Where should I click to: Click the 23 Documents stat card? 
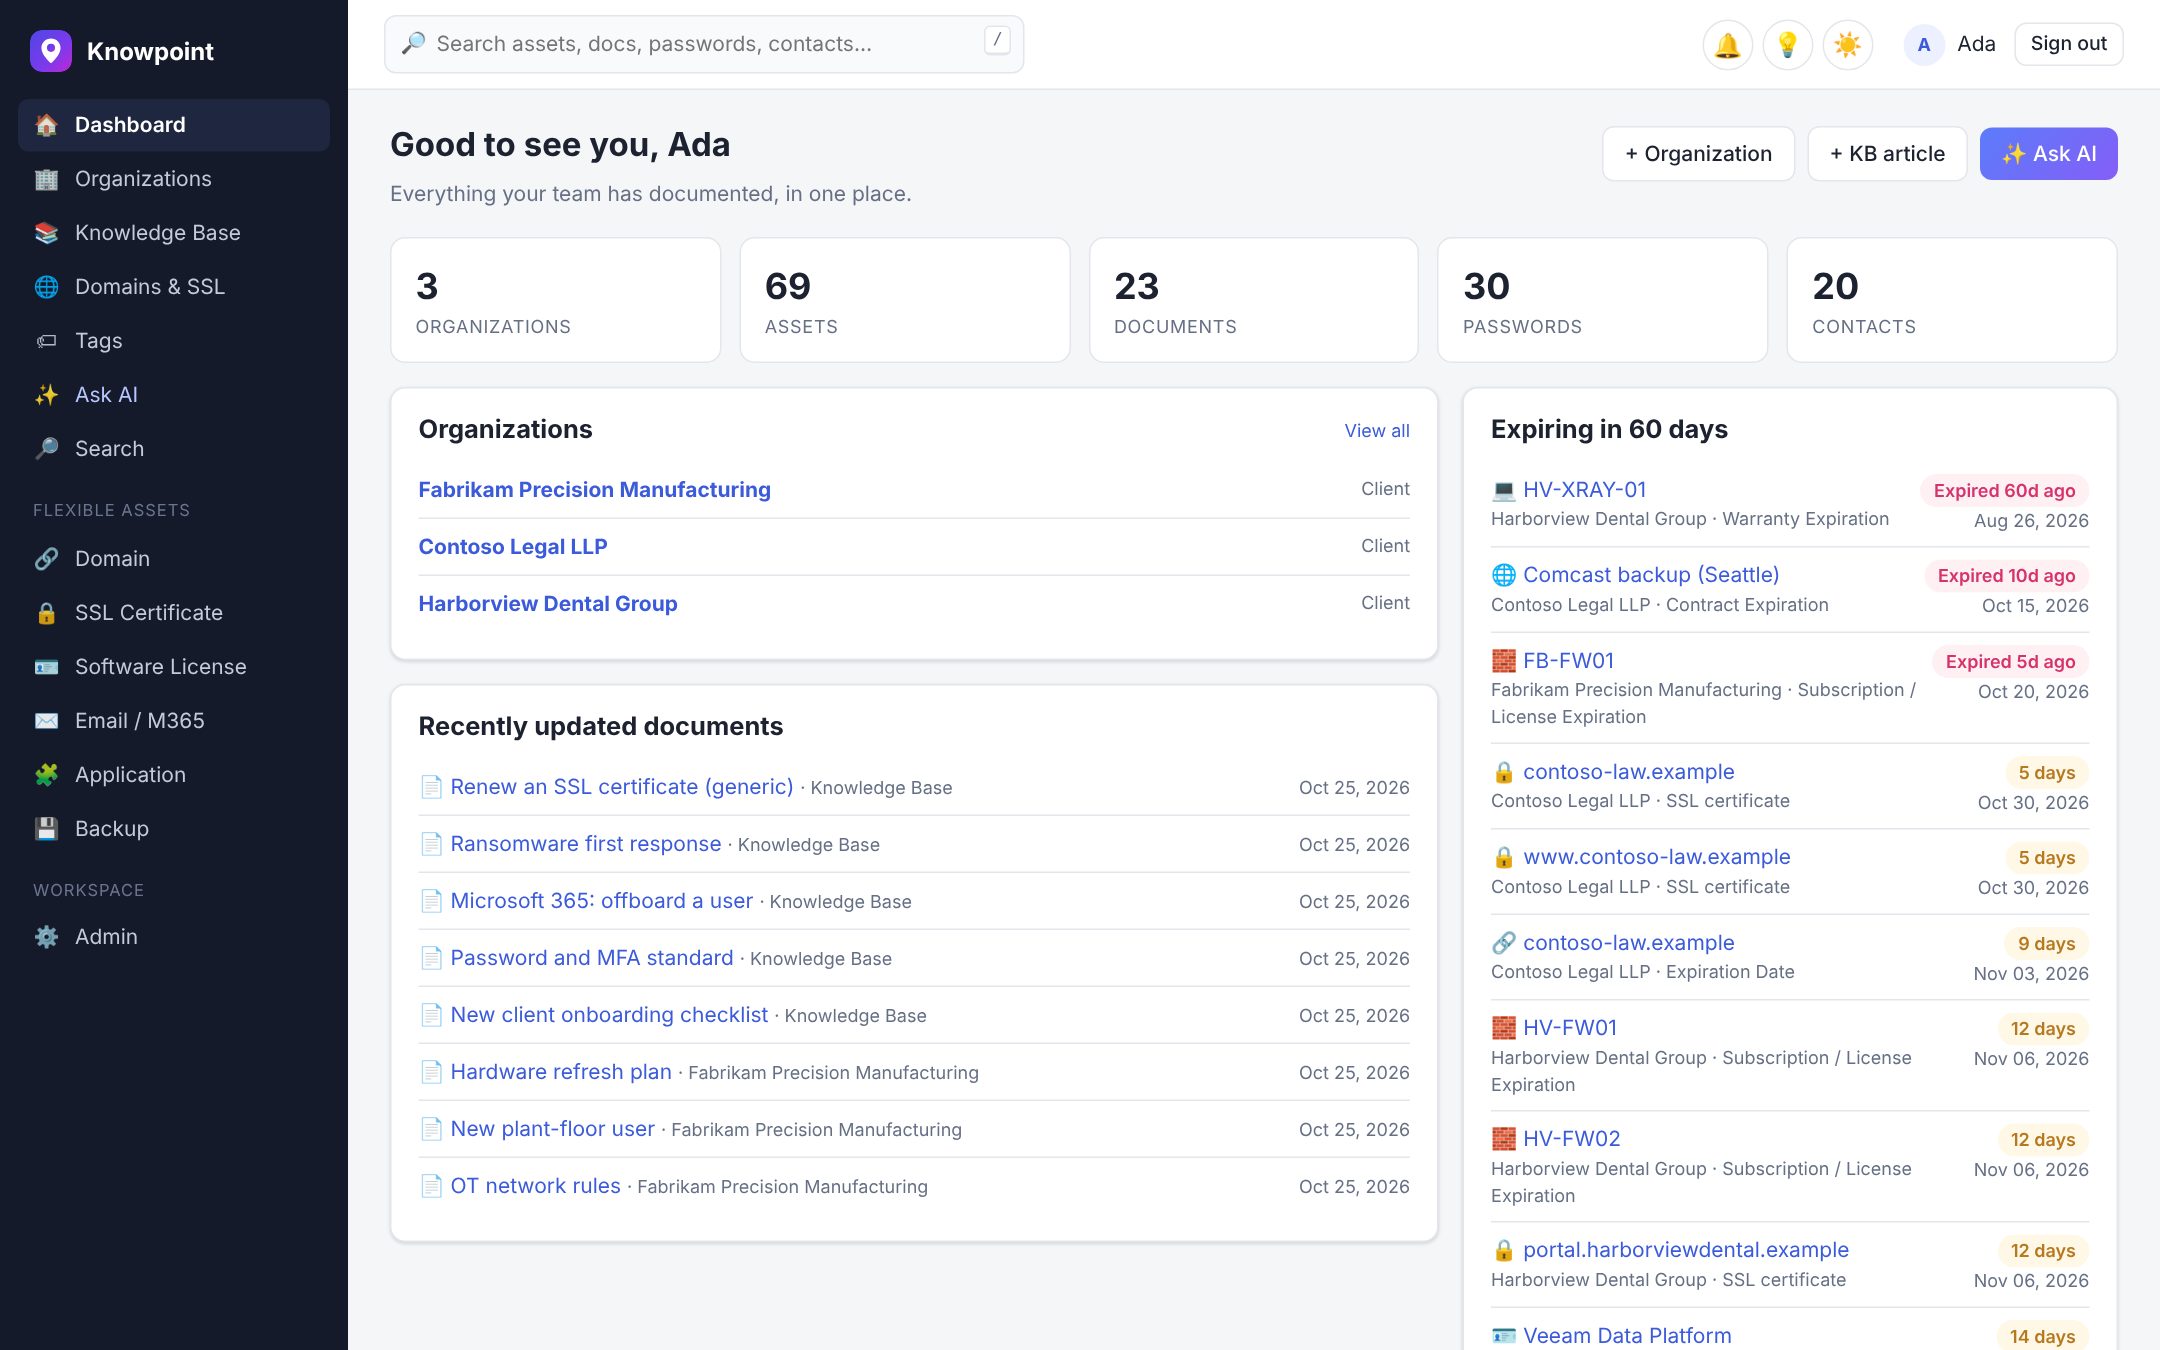(x=1253, y=300)
